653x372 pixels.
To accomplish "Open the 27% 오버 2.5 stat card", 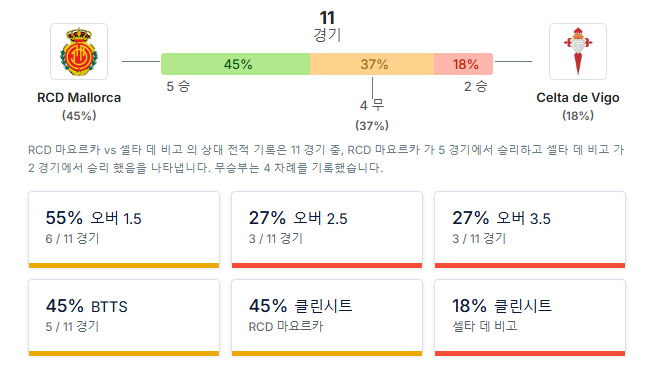I will [327, 230].
